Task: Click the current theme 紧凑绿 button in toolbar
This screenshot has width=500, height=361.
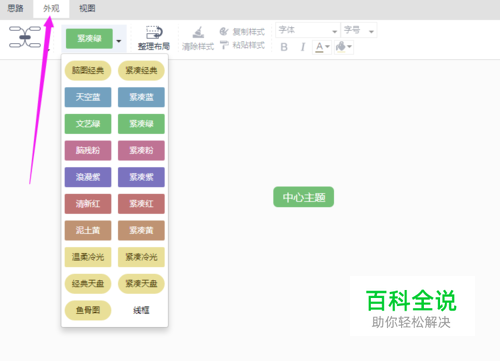Action: click(89, 39)
